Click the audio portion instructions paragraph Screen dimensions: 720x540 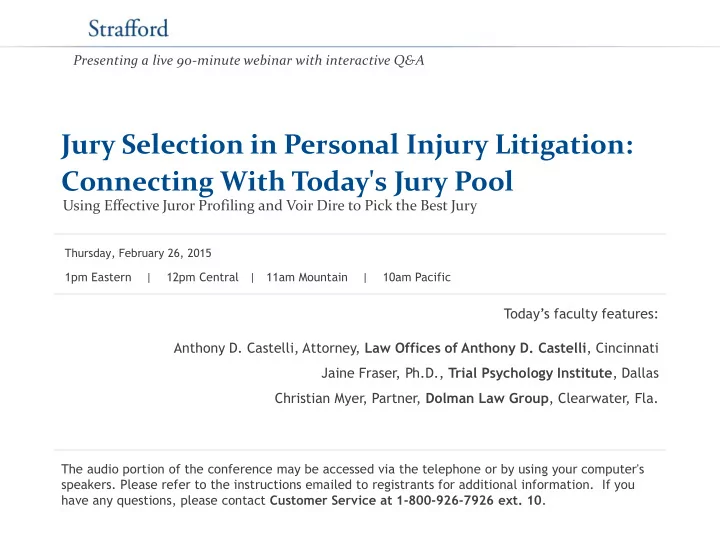[x=353, y=485]
